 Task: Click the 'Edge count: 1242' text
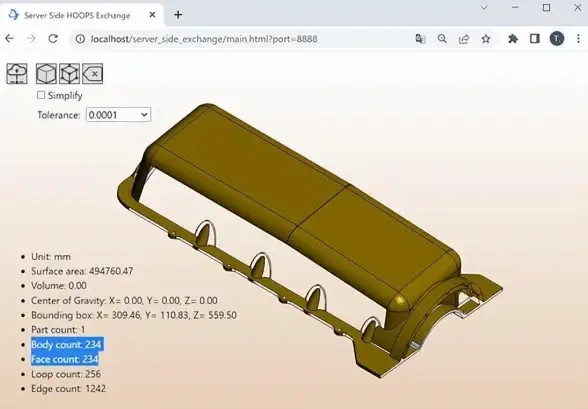pyautogui.click(x=68, y=389)
